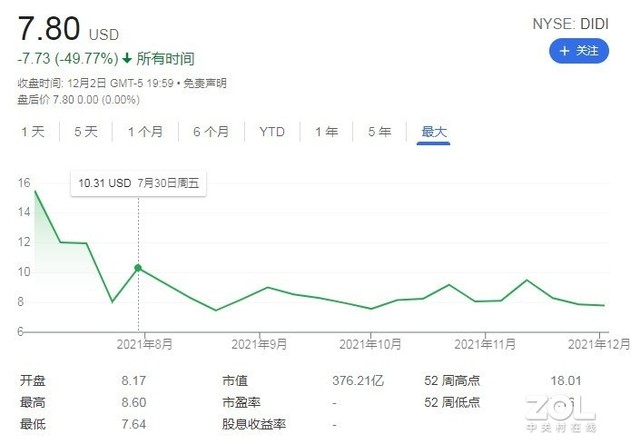
Task: Click the 52 周低点 label
Action: [452, 403]
